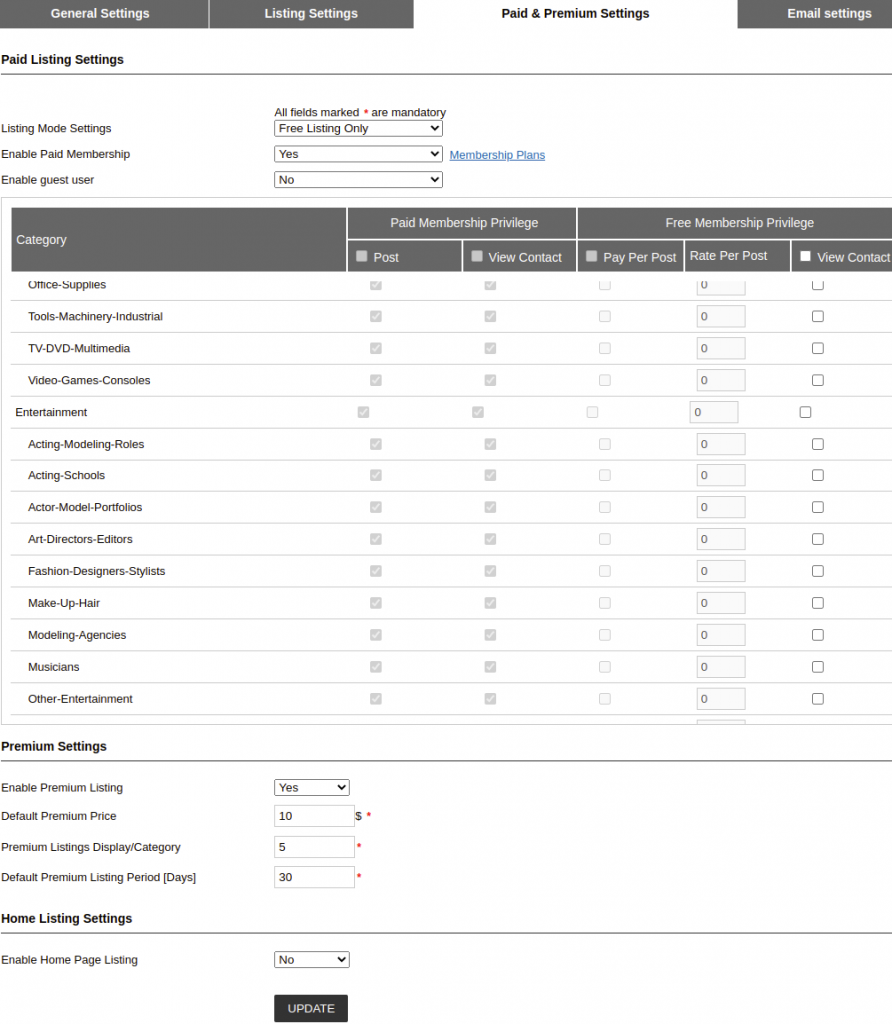Click the Paid Listing Settings heading
Screen dimensions: 892x1024
pos(62,59)
